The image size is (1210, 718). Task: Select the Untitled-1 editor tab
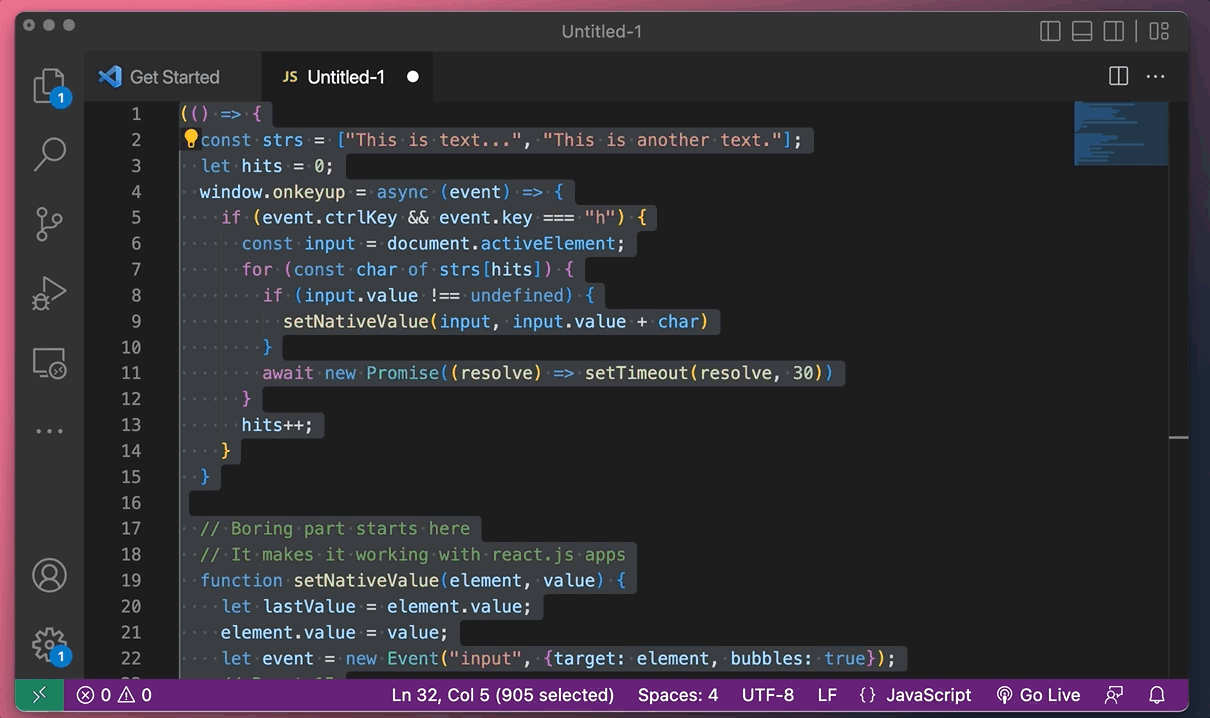[x=345, y=77]
